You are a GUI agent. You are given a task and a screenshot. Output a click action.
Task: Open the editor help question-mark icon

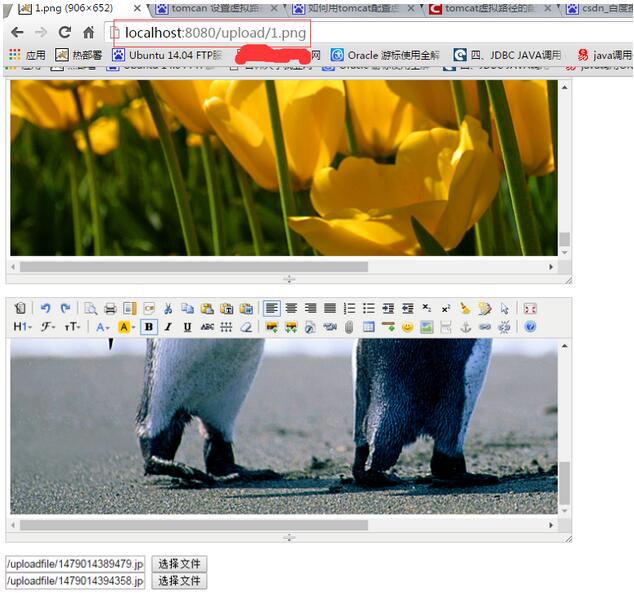(x=530, y=327)
